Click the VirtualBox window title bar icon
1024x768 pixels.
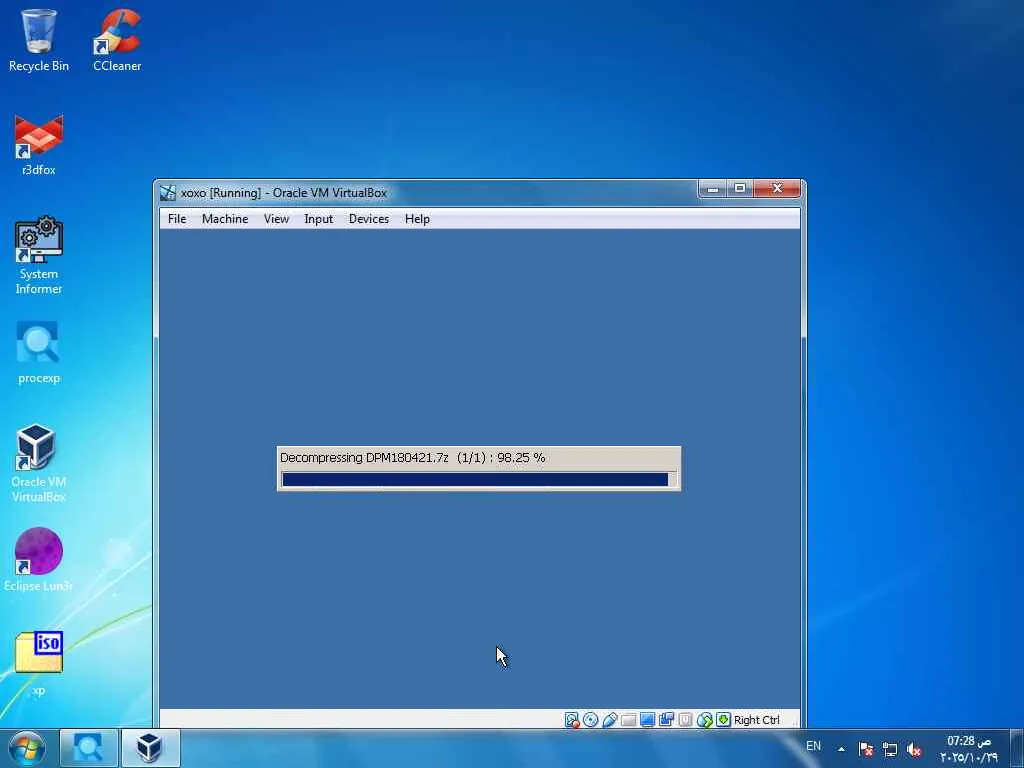168,193
